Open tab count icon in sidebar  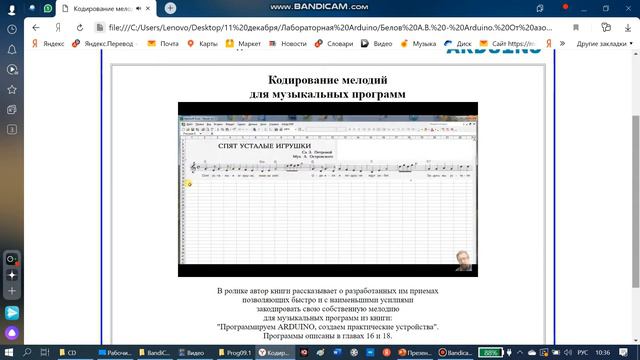(12, 129)
